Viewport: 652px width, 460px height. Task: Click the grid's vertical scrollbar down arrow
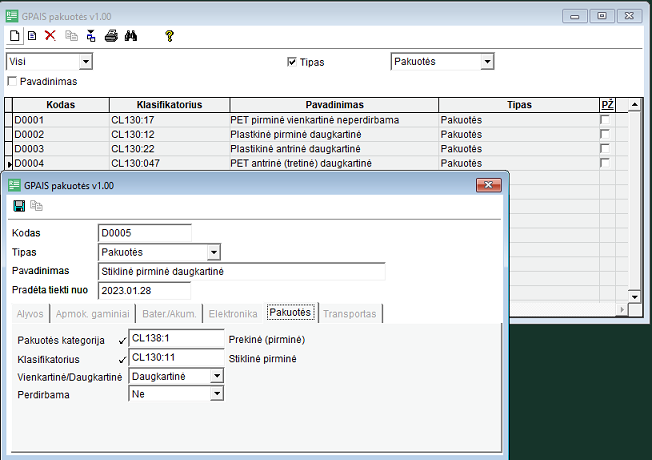633,297
